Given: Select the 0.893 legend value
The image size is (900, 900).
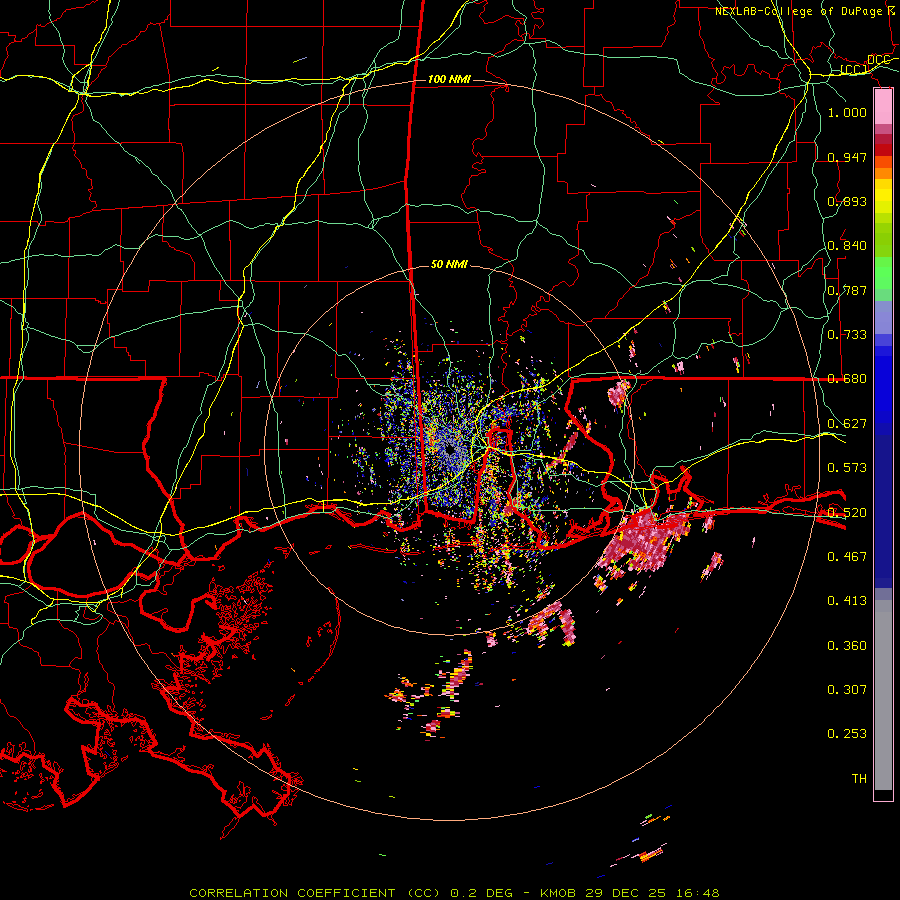Looking at the screenshot, I should 847,201.
